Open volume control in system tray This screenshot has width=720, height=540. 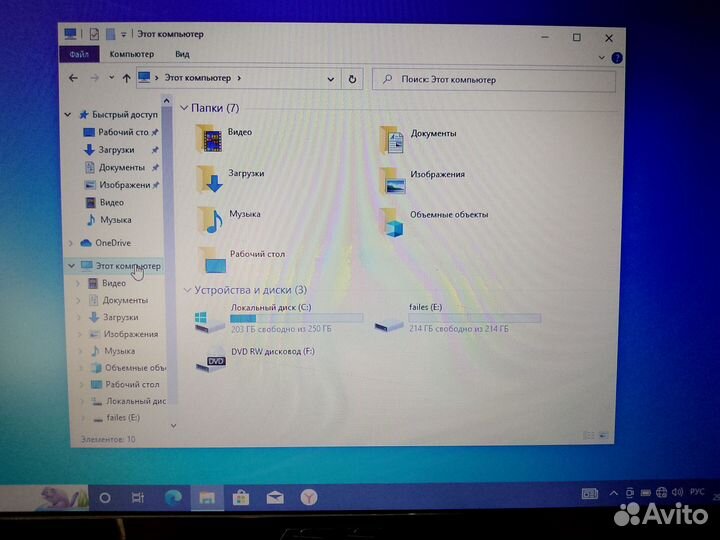677,492
